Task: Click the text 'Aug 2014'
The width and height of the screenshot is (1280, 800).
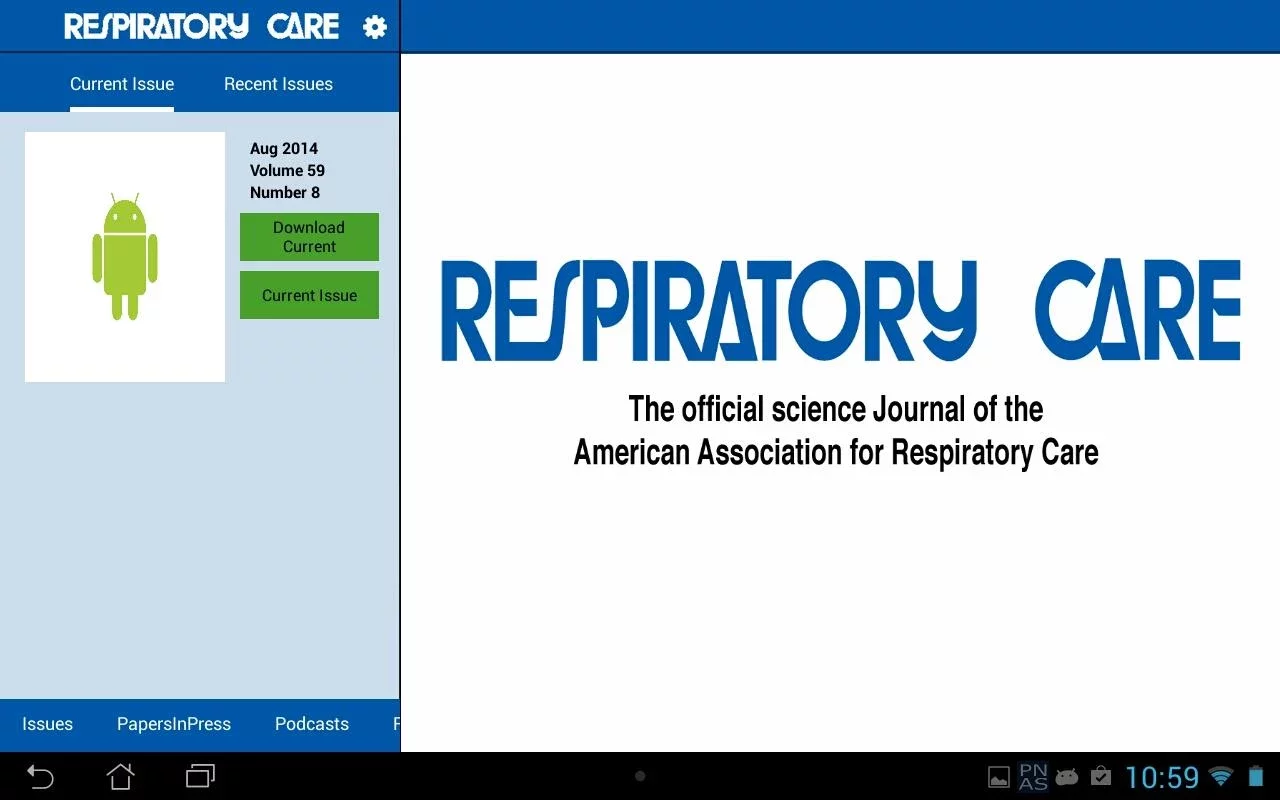Action: point(284,148)
